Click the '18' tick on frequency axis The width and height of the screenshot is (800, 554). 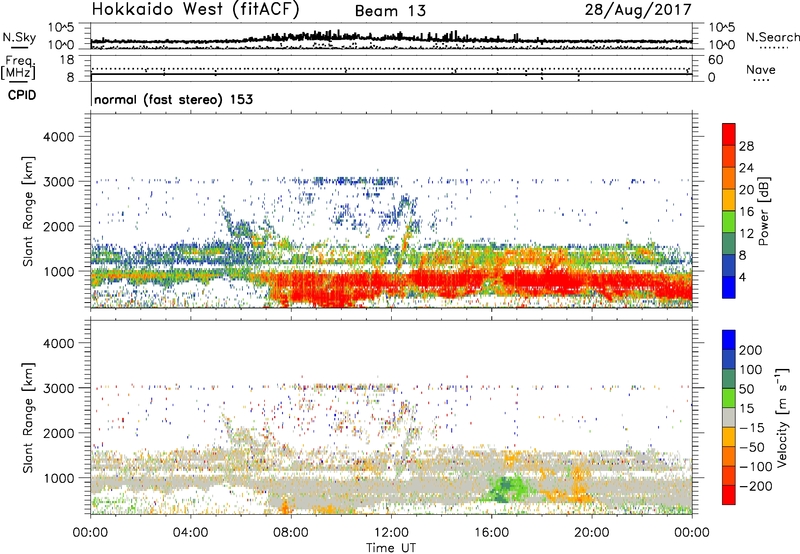coord(67,60)
